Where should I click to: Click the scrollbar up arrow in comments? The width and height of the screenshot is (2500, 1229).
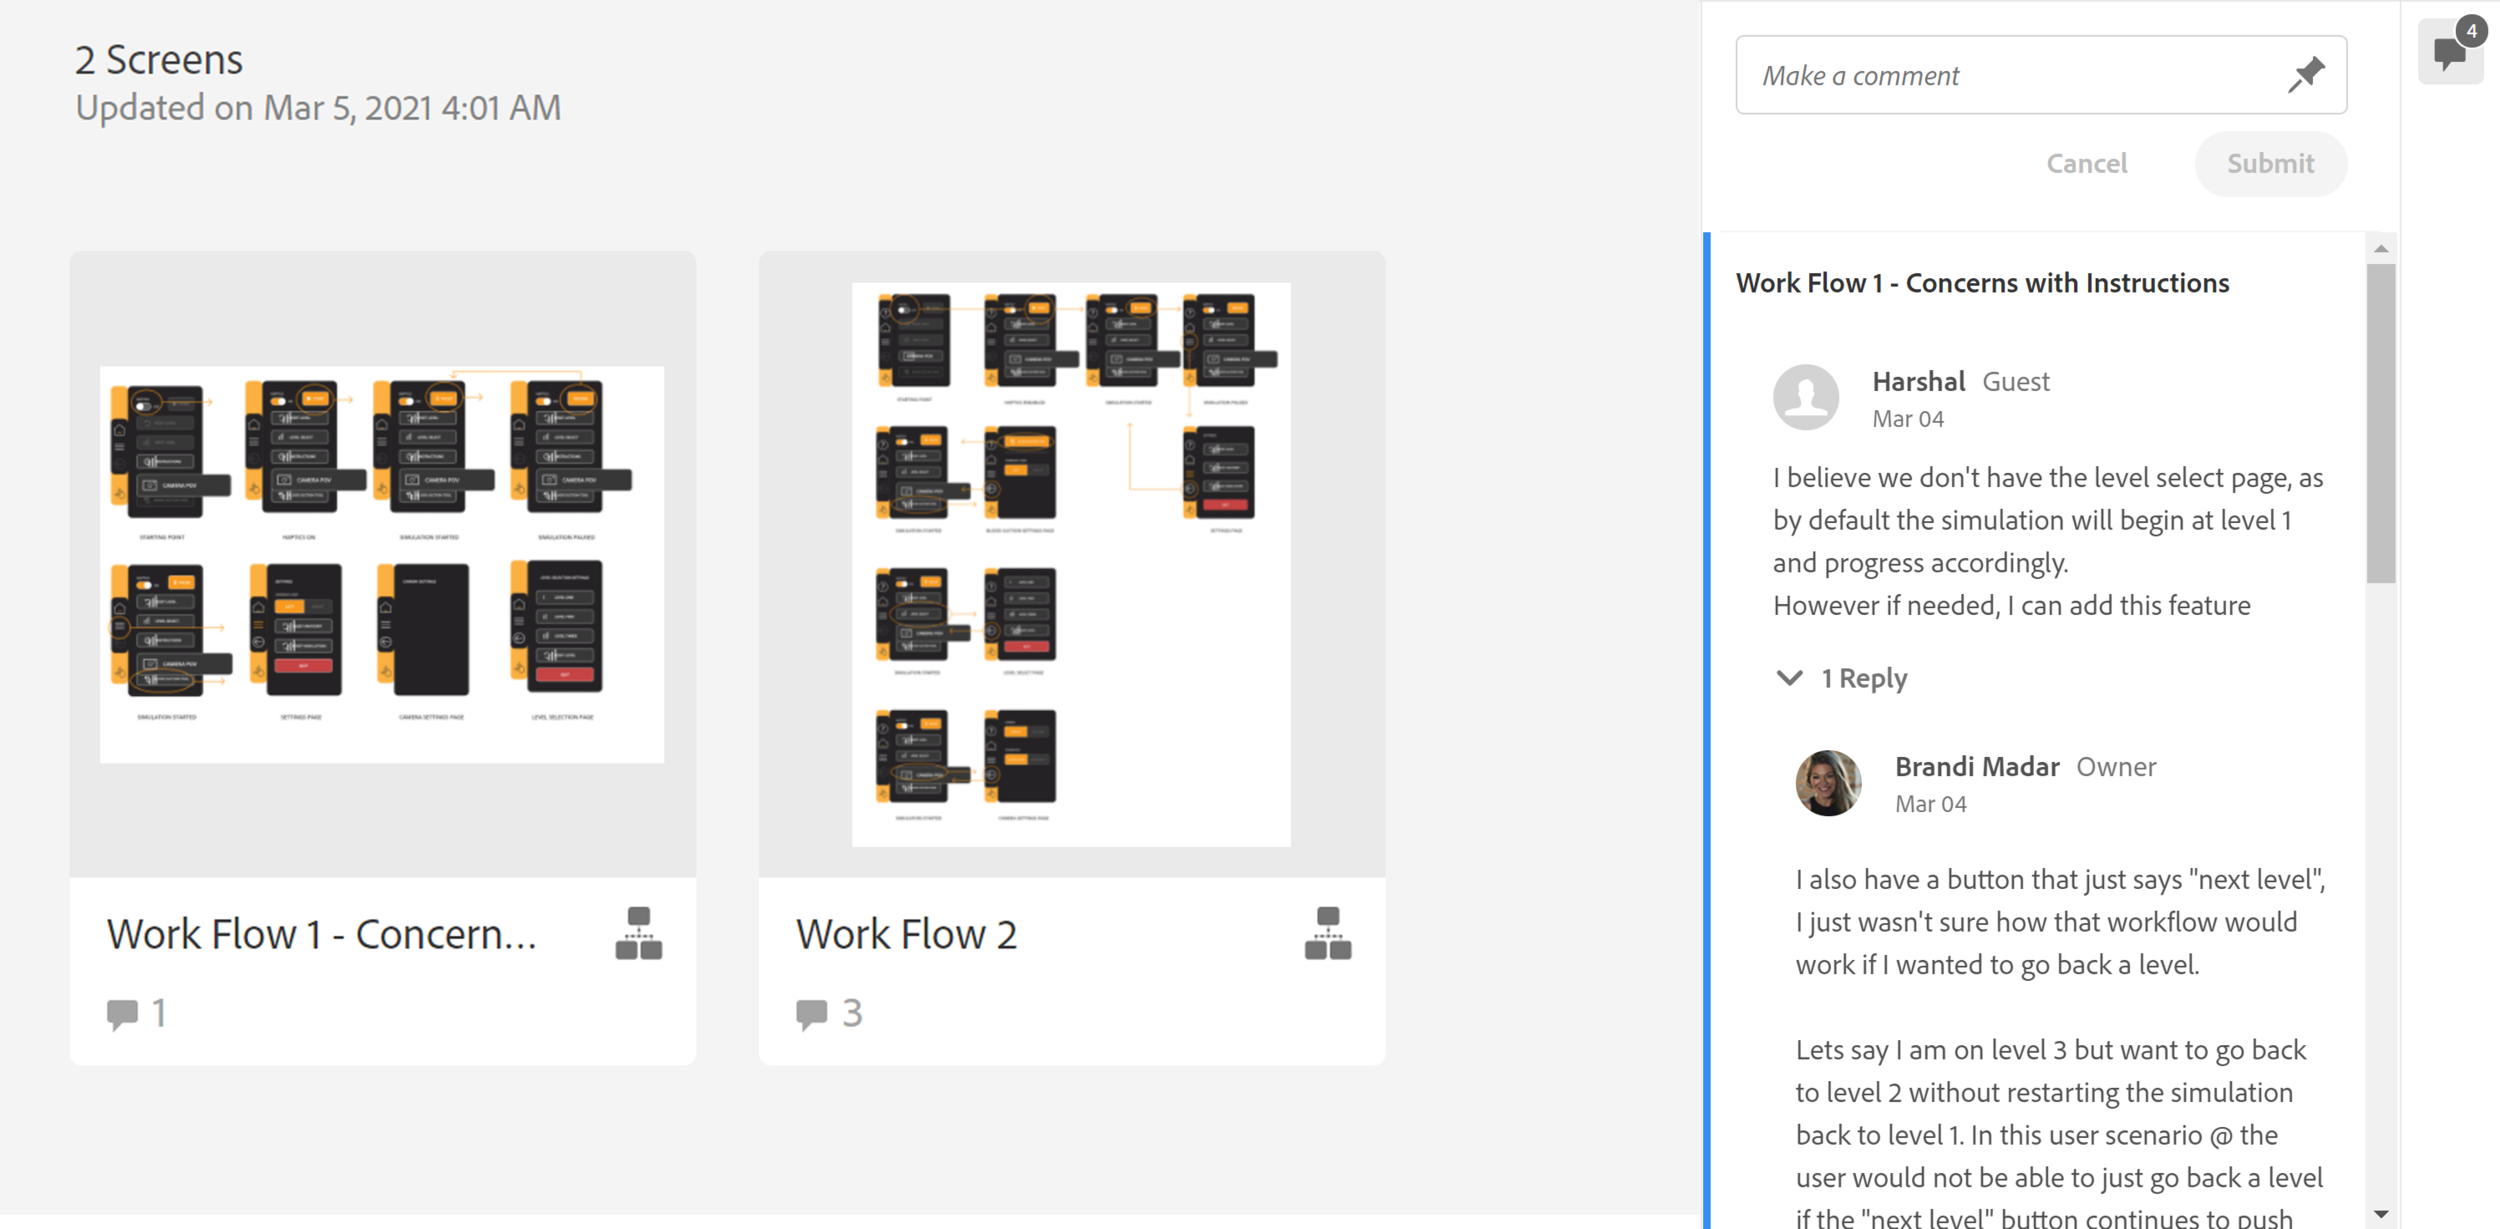[x=2381, y=249]
